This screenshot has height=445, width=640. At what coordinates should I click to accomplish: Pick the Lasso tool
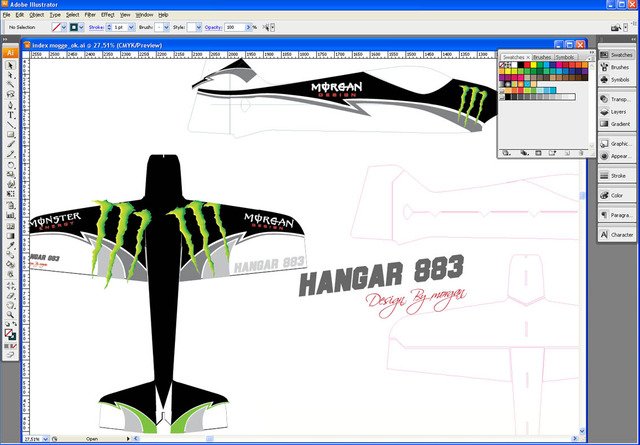11,95
